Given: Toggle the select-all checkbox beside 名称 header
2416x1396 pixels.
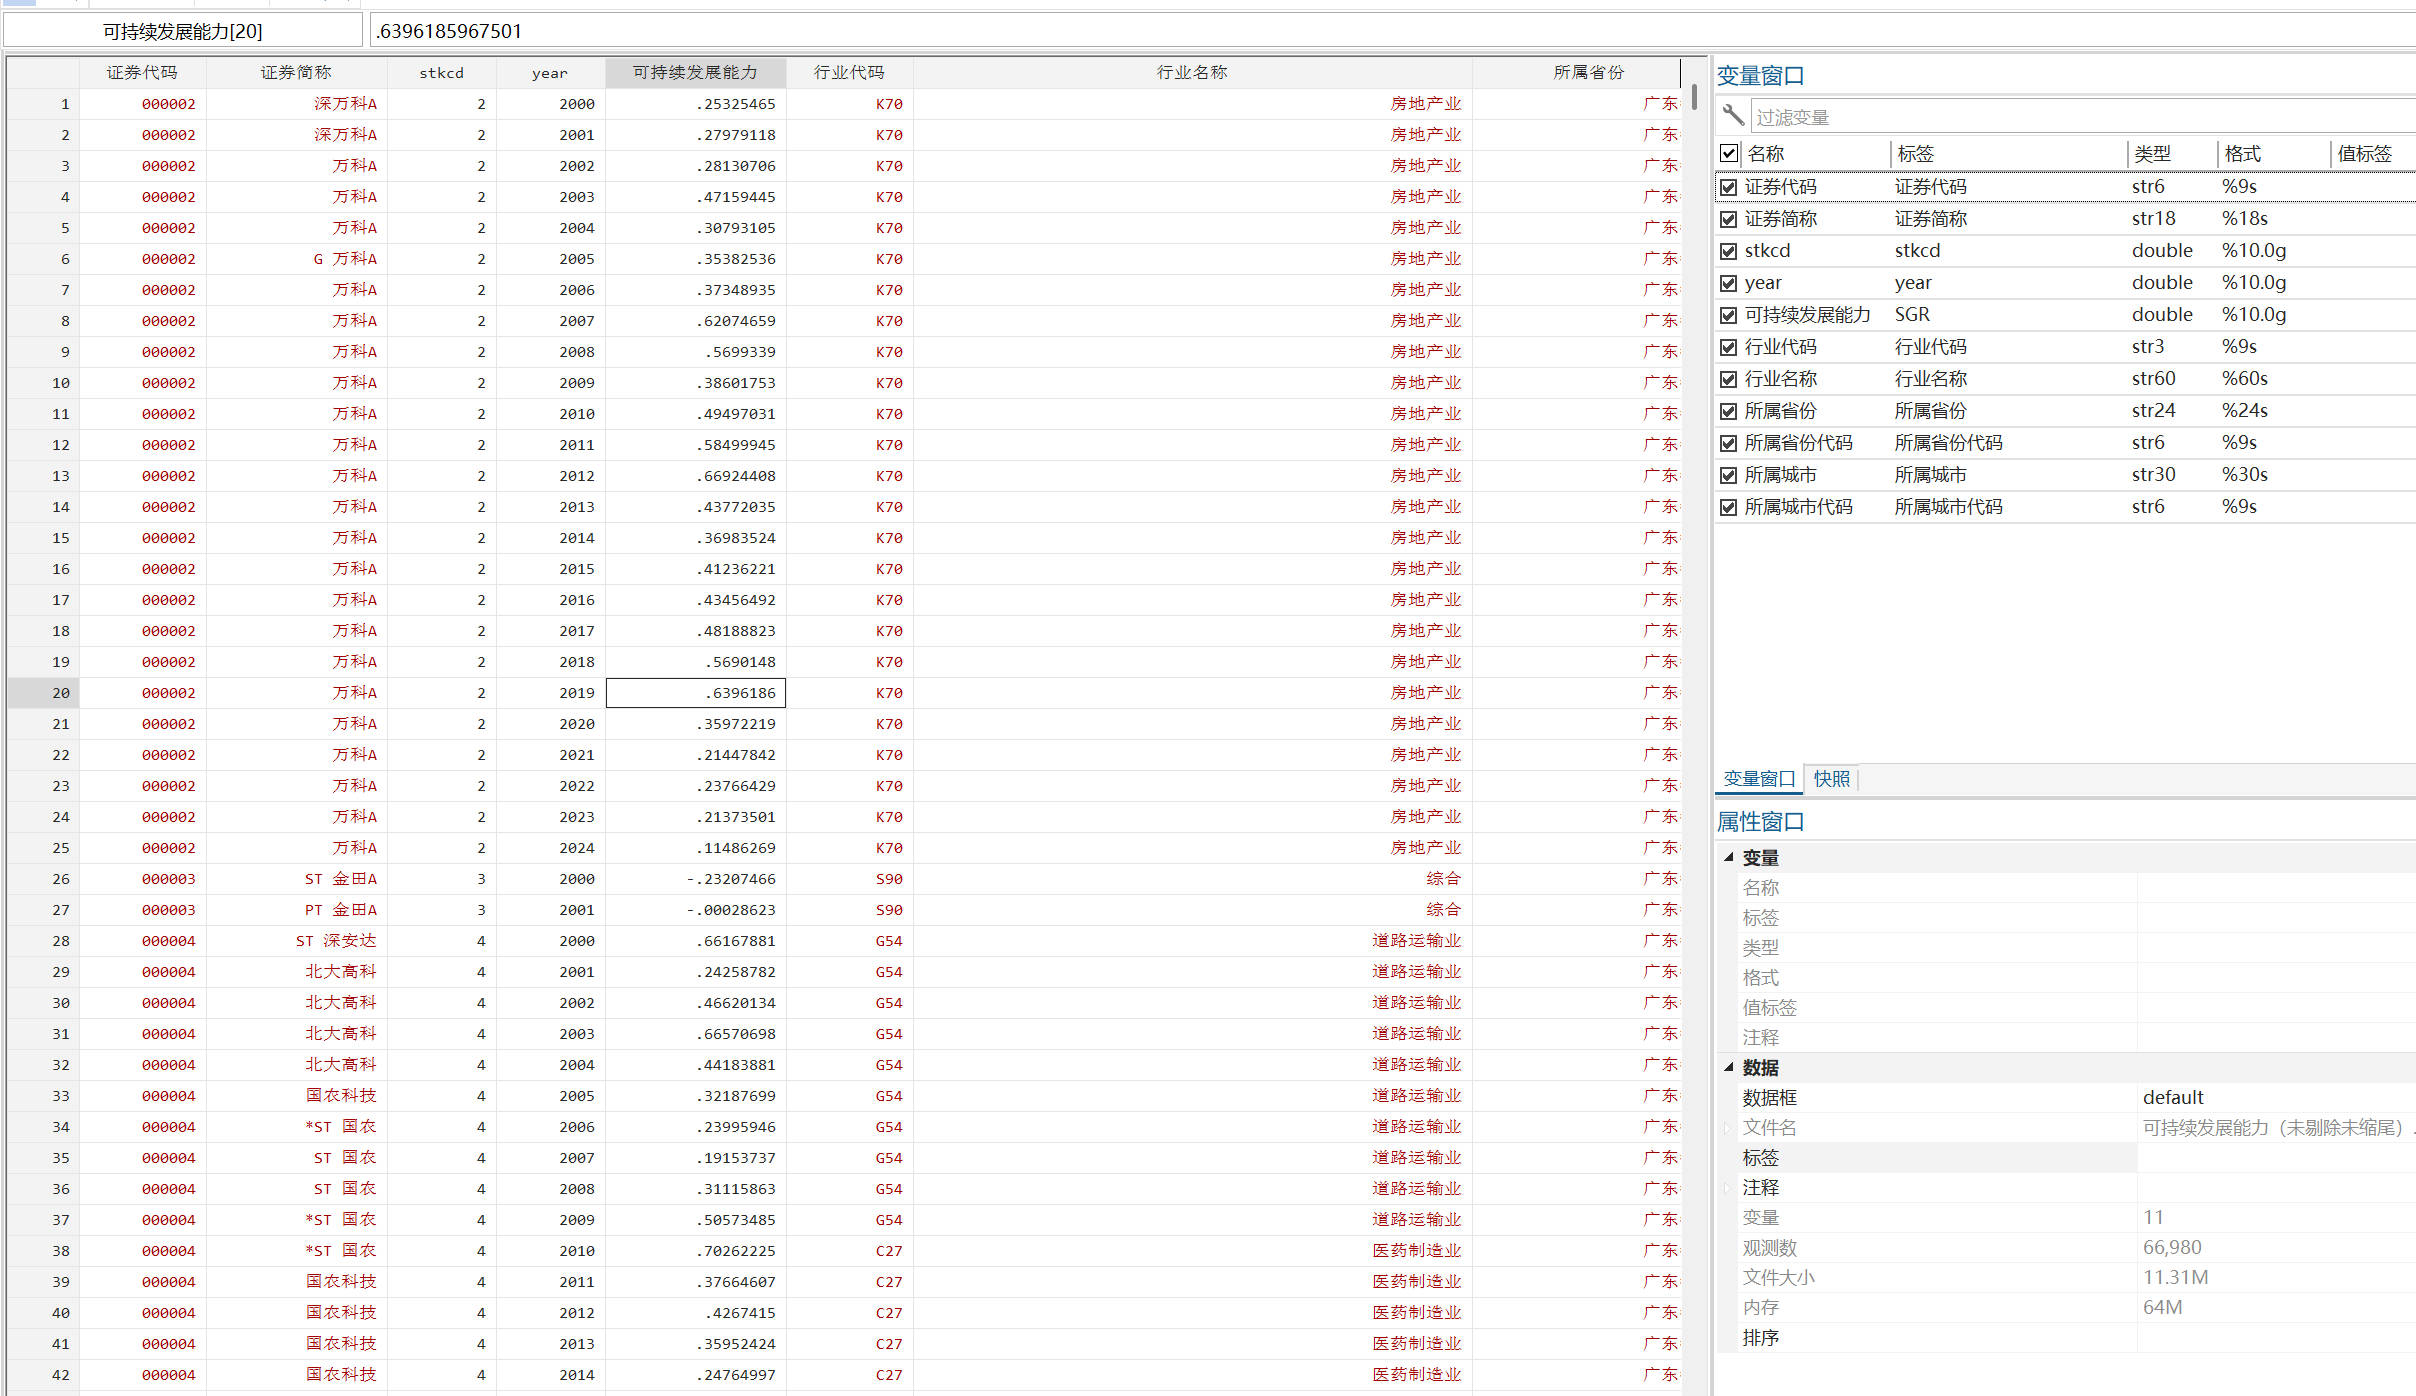Looking at the screenshot, I should click(1729, 153).
